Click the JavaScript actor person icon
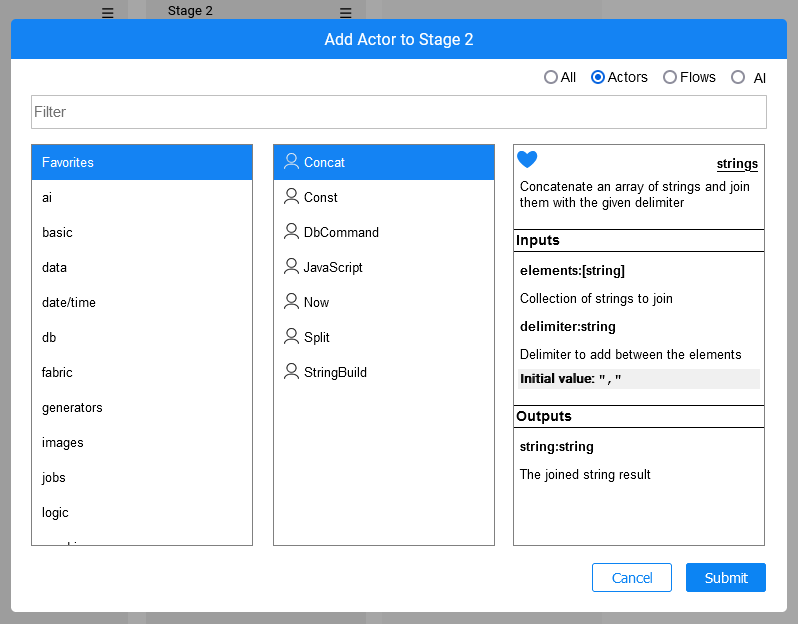This screenshot has height=624, width=798. (x=291, y=266)
